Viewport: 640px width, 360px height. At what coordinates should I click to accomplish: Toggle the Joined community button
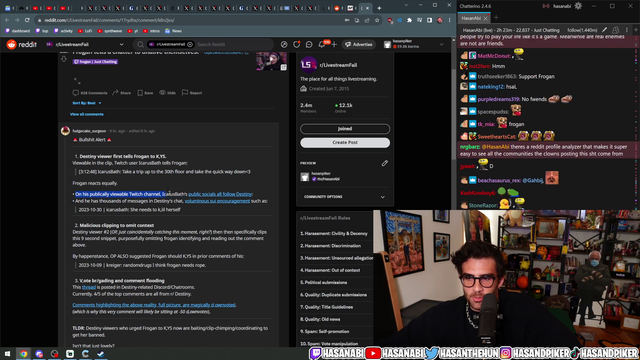[345, 129]
